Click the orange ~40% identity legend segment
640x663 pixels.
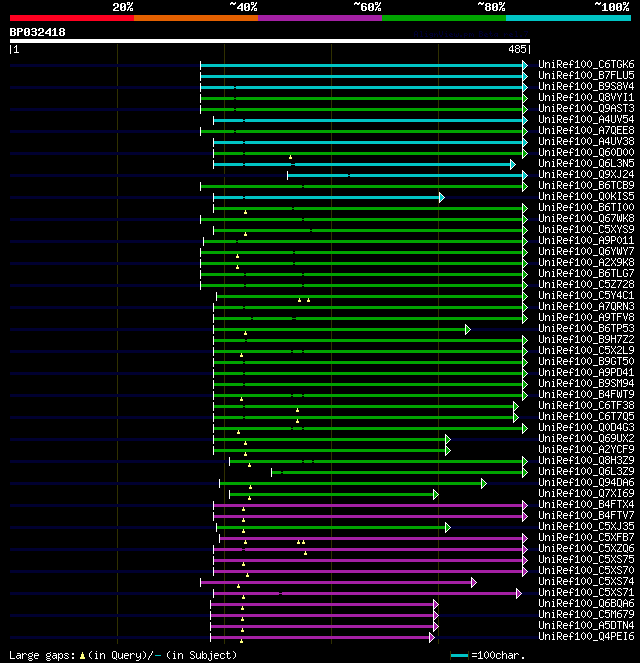tap(196, 18)
